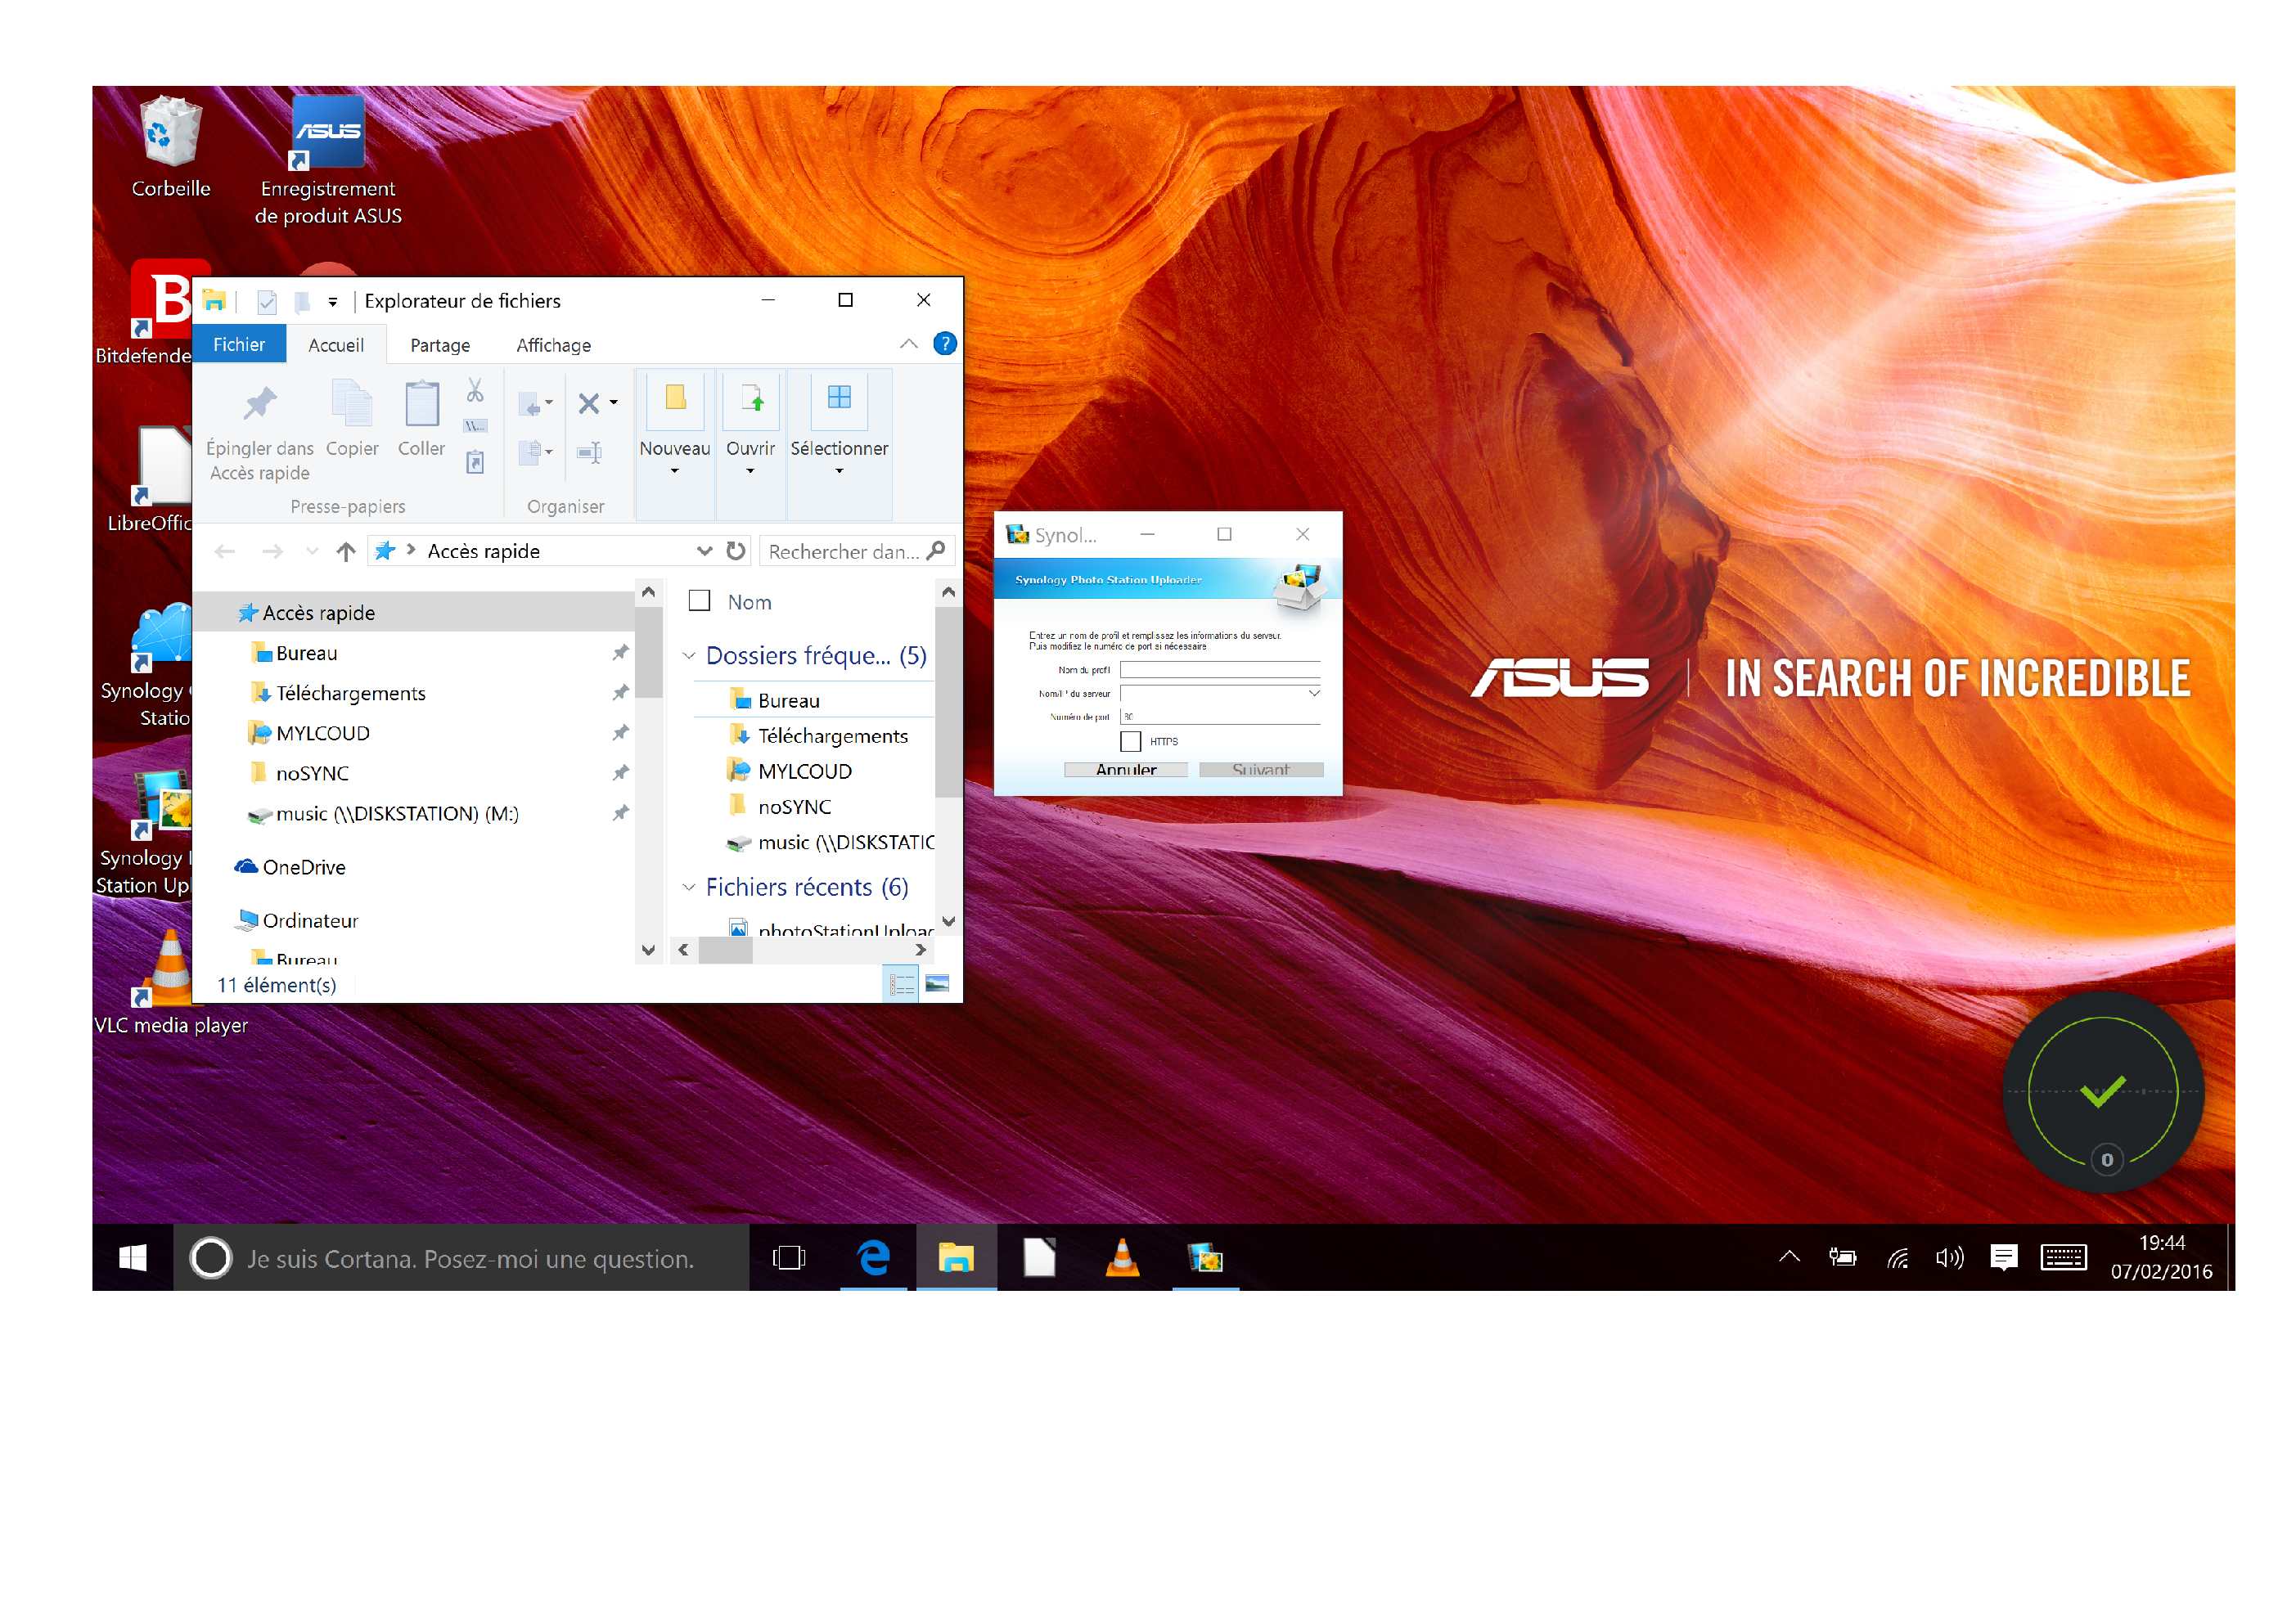This screenshot has height=1623, width=2296.
Task: Click the Nom column header
Action: (x=750, y=602)
